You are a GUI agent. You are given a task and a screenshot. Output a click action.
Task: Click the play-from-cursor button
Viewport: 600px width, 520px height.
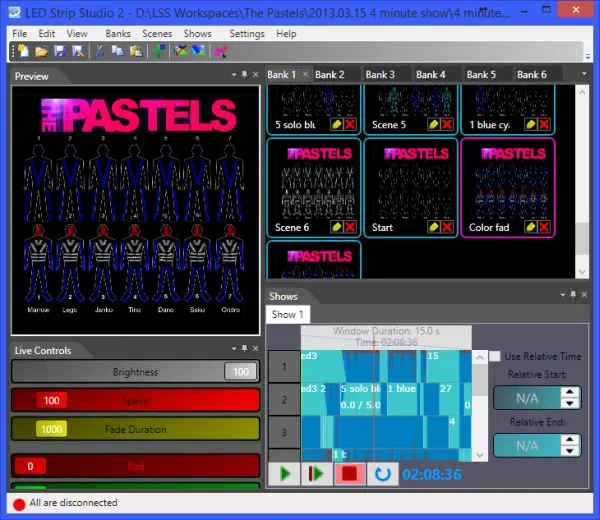(x=317, y=474)
